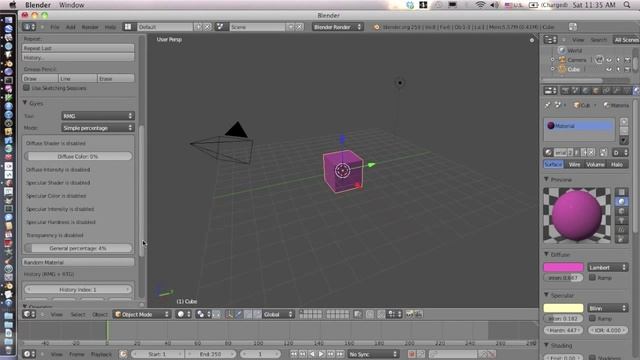Click the screen layout browse icon
Screen dimensions: 640x360
[x=128, y=27]
